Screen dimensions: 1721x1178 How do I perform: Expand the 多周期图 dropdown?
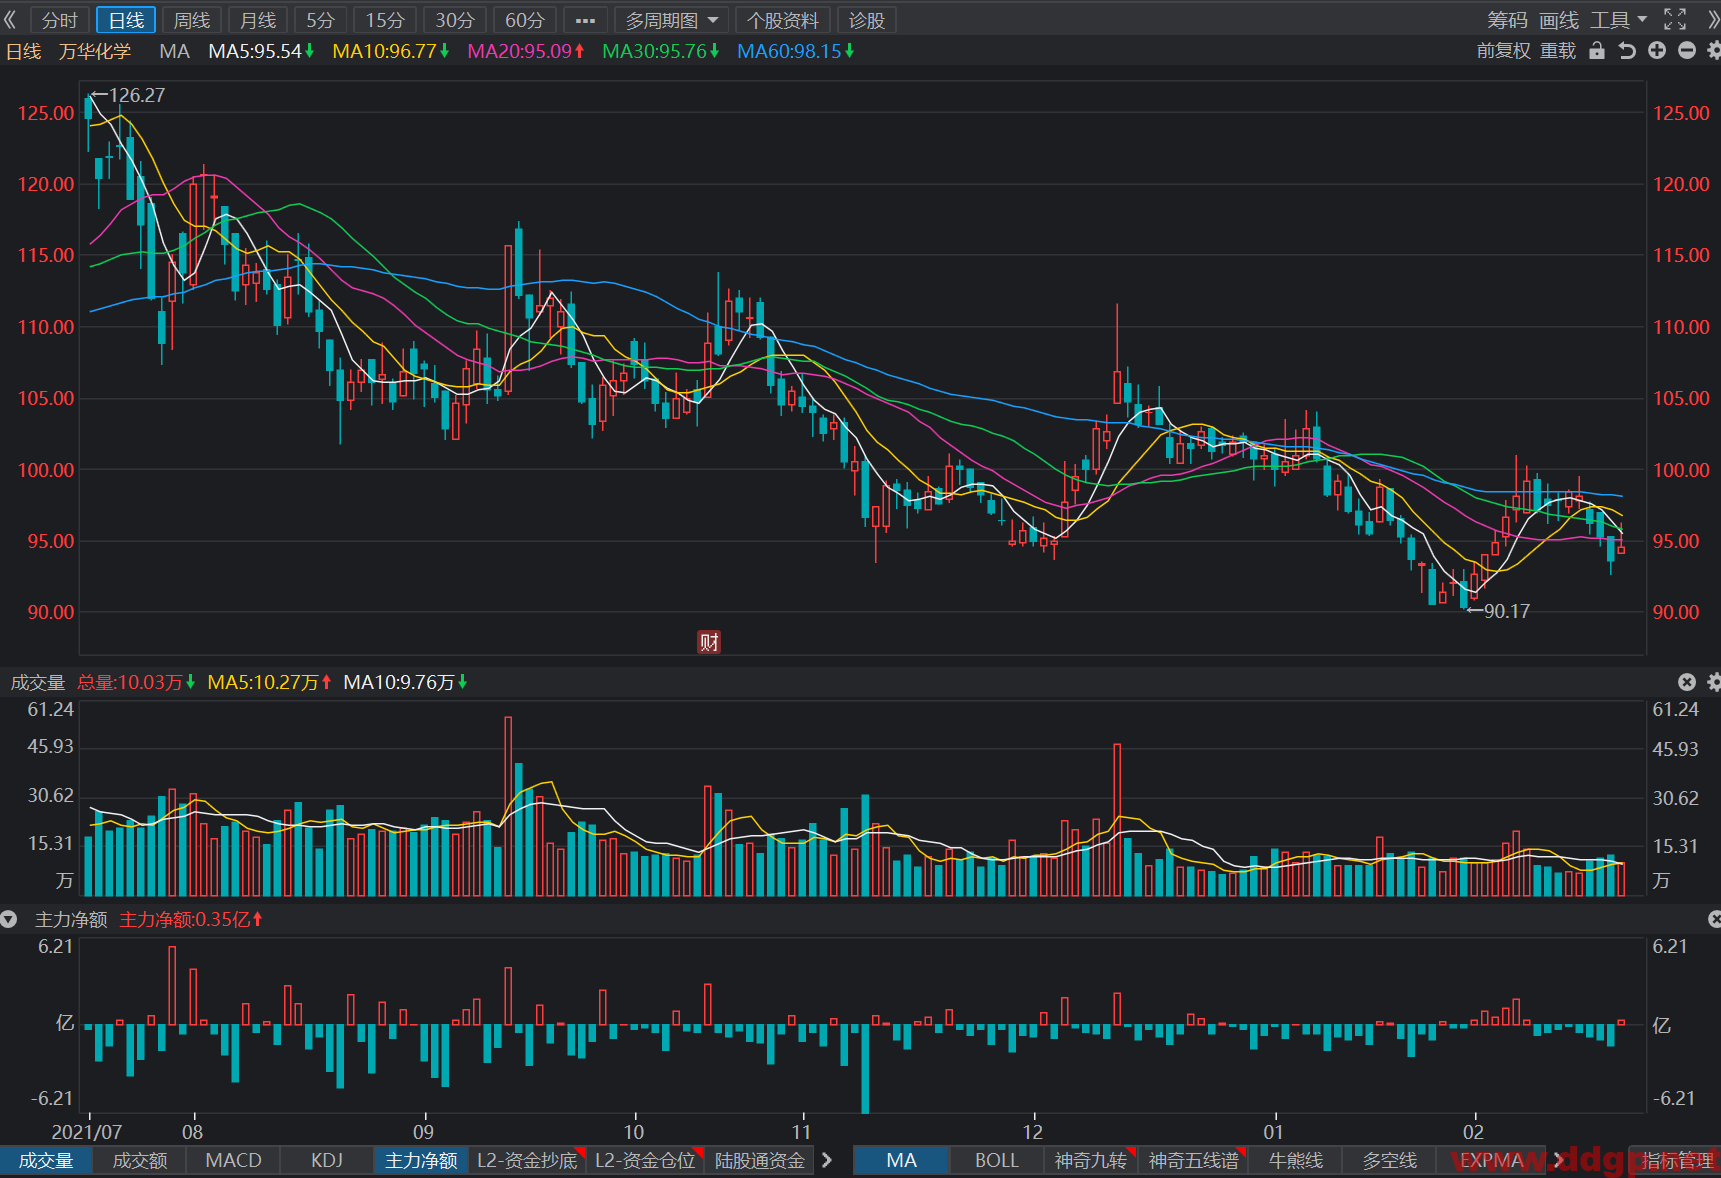click(672, 20)
